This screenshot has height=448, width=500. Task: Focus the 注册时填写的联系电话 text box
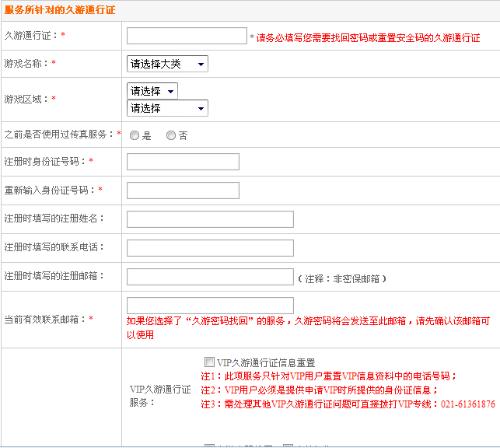click(x=210, y=248)
